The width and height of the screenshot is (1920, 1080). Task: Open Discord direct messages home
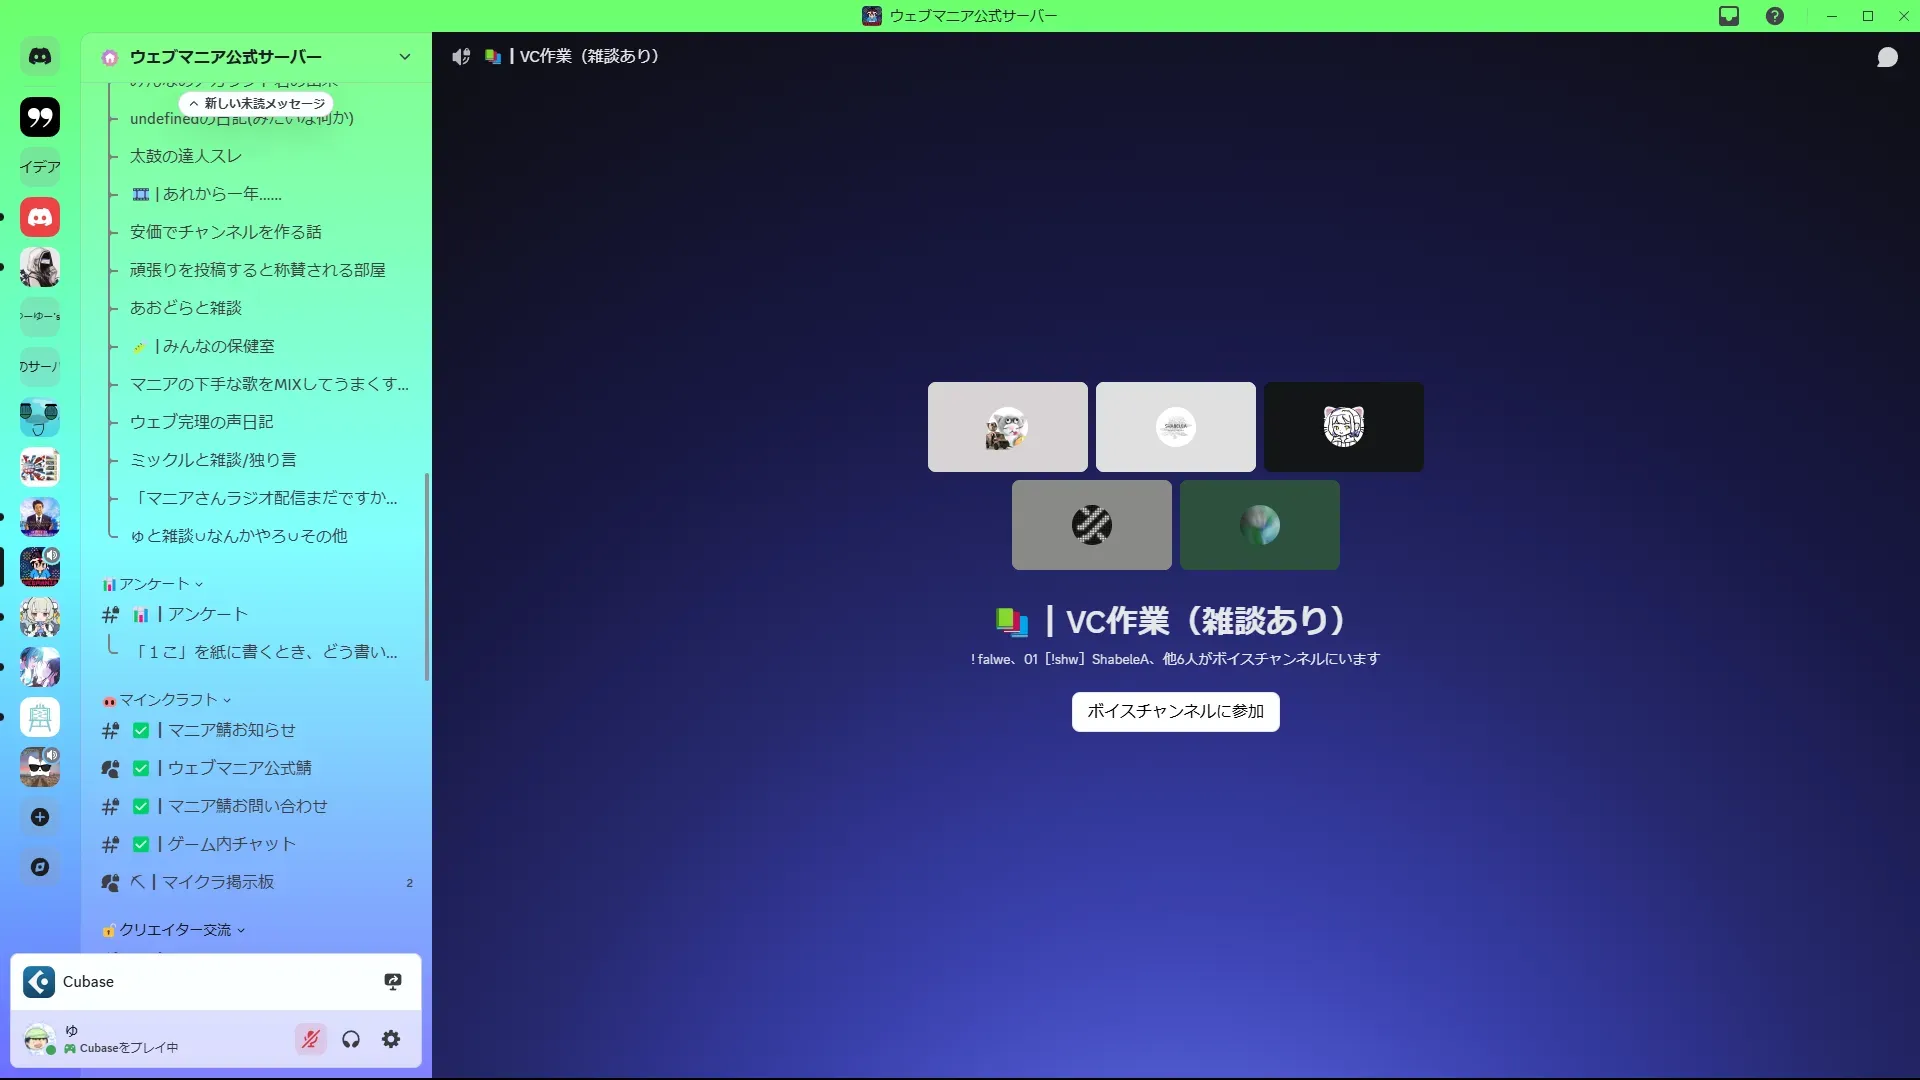(40, 57)
